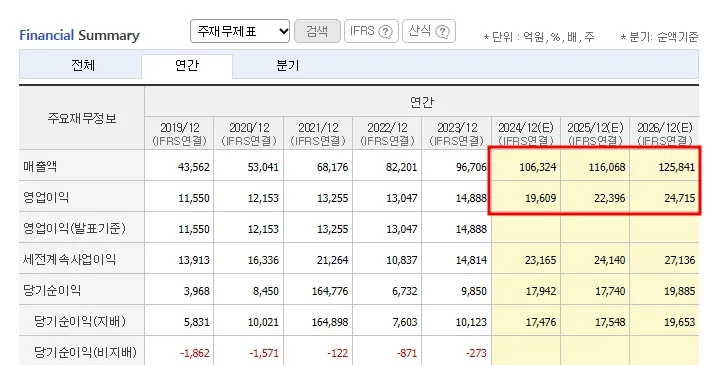Select the 2019/12 column header
This screenshot has width=705, height=365.
pyautogui.click(x=179, y=134)
